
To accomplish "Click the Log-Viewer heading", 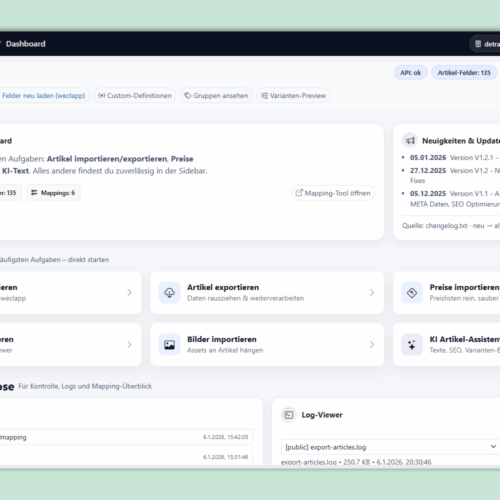I will pyautogui.click(x=322, y=415).
